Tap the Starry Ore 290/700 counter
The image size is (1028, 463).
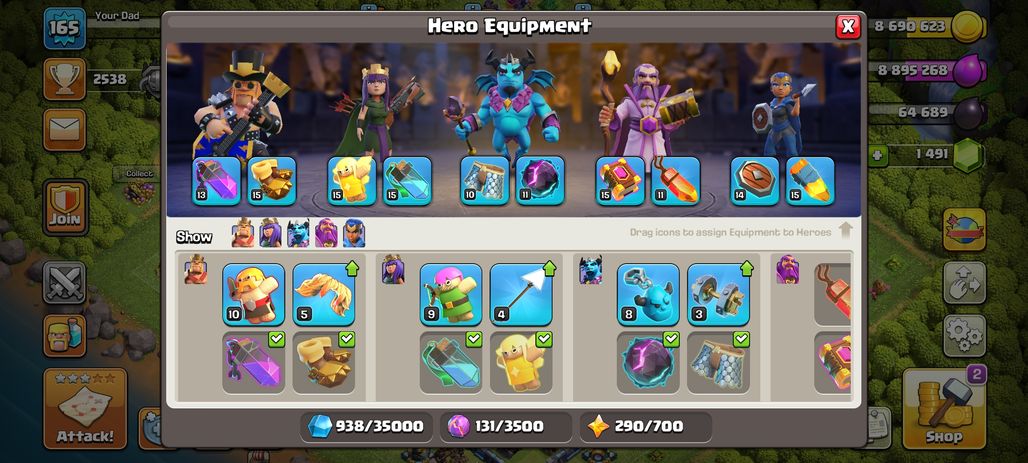click(x=646, y=427)
